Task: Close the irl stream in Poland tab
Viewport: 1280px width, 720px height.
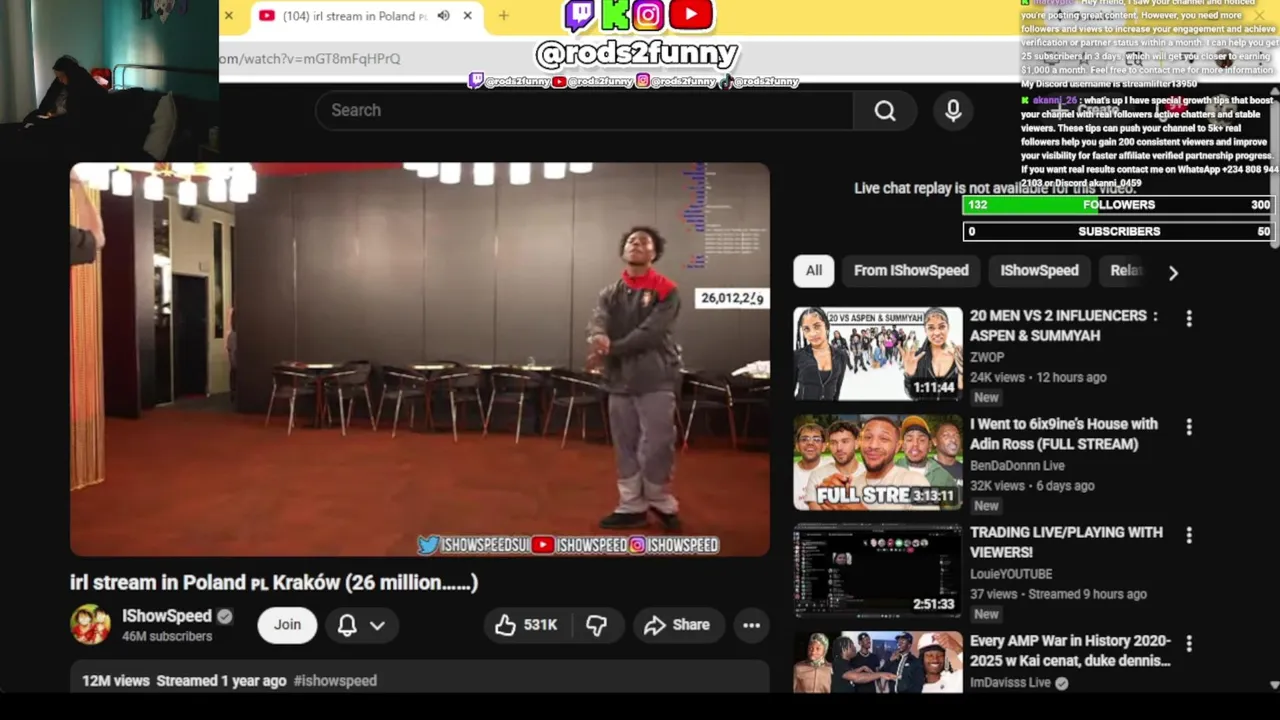Action: point(467,16)
